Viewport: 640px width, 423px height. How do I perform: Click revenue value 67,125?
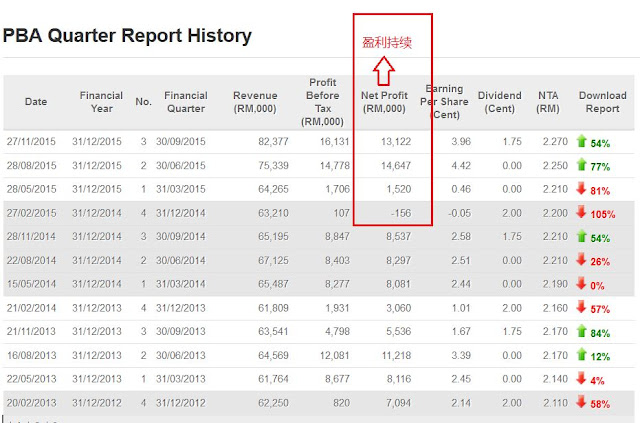pos(273,260)
